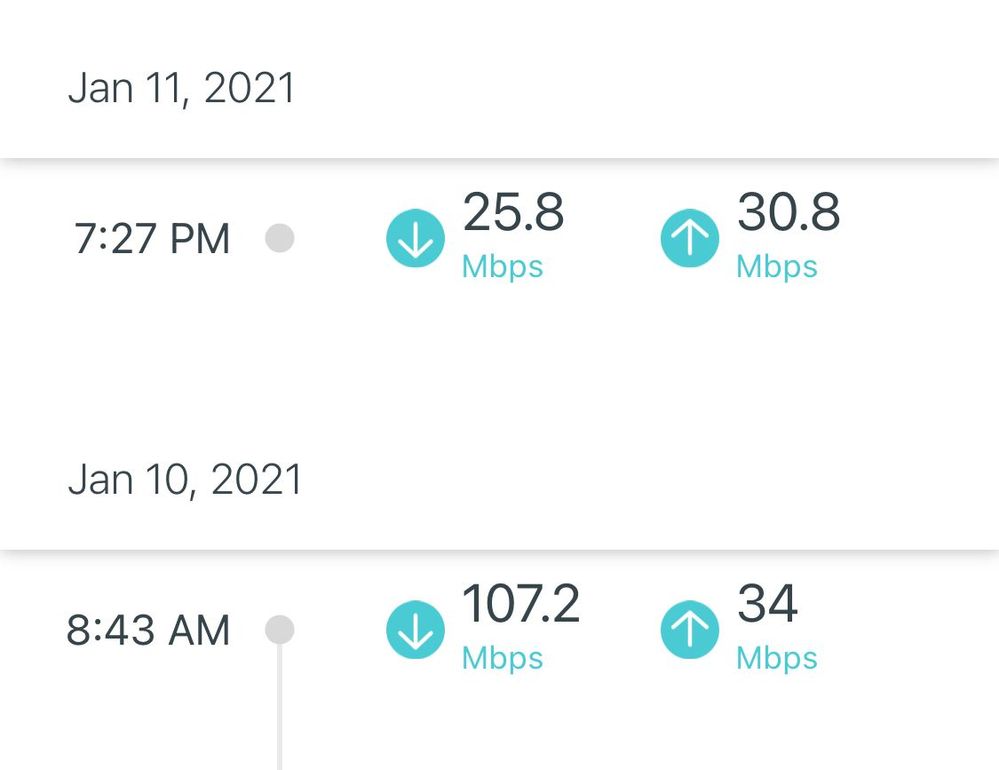The width and height of the screenshot is (999, 770).
Task: Tap the Mbps label under 34
Action: pos(777,658)
